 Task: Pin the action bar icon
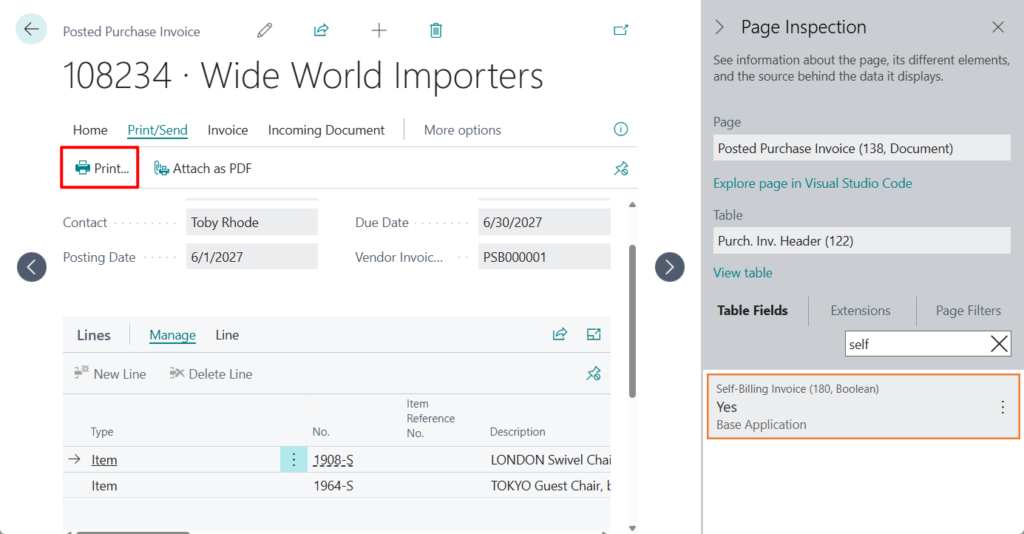pyautogui.click(x=621, y=169)
